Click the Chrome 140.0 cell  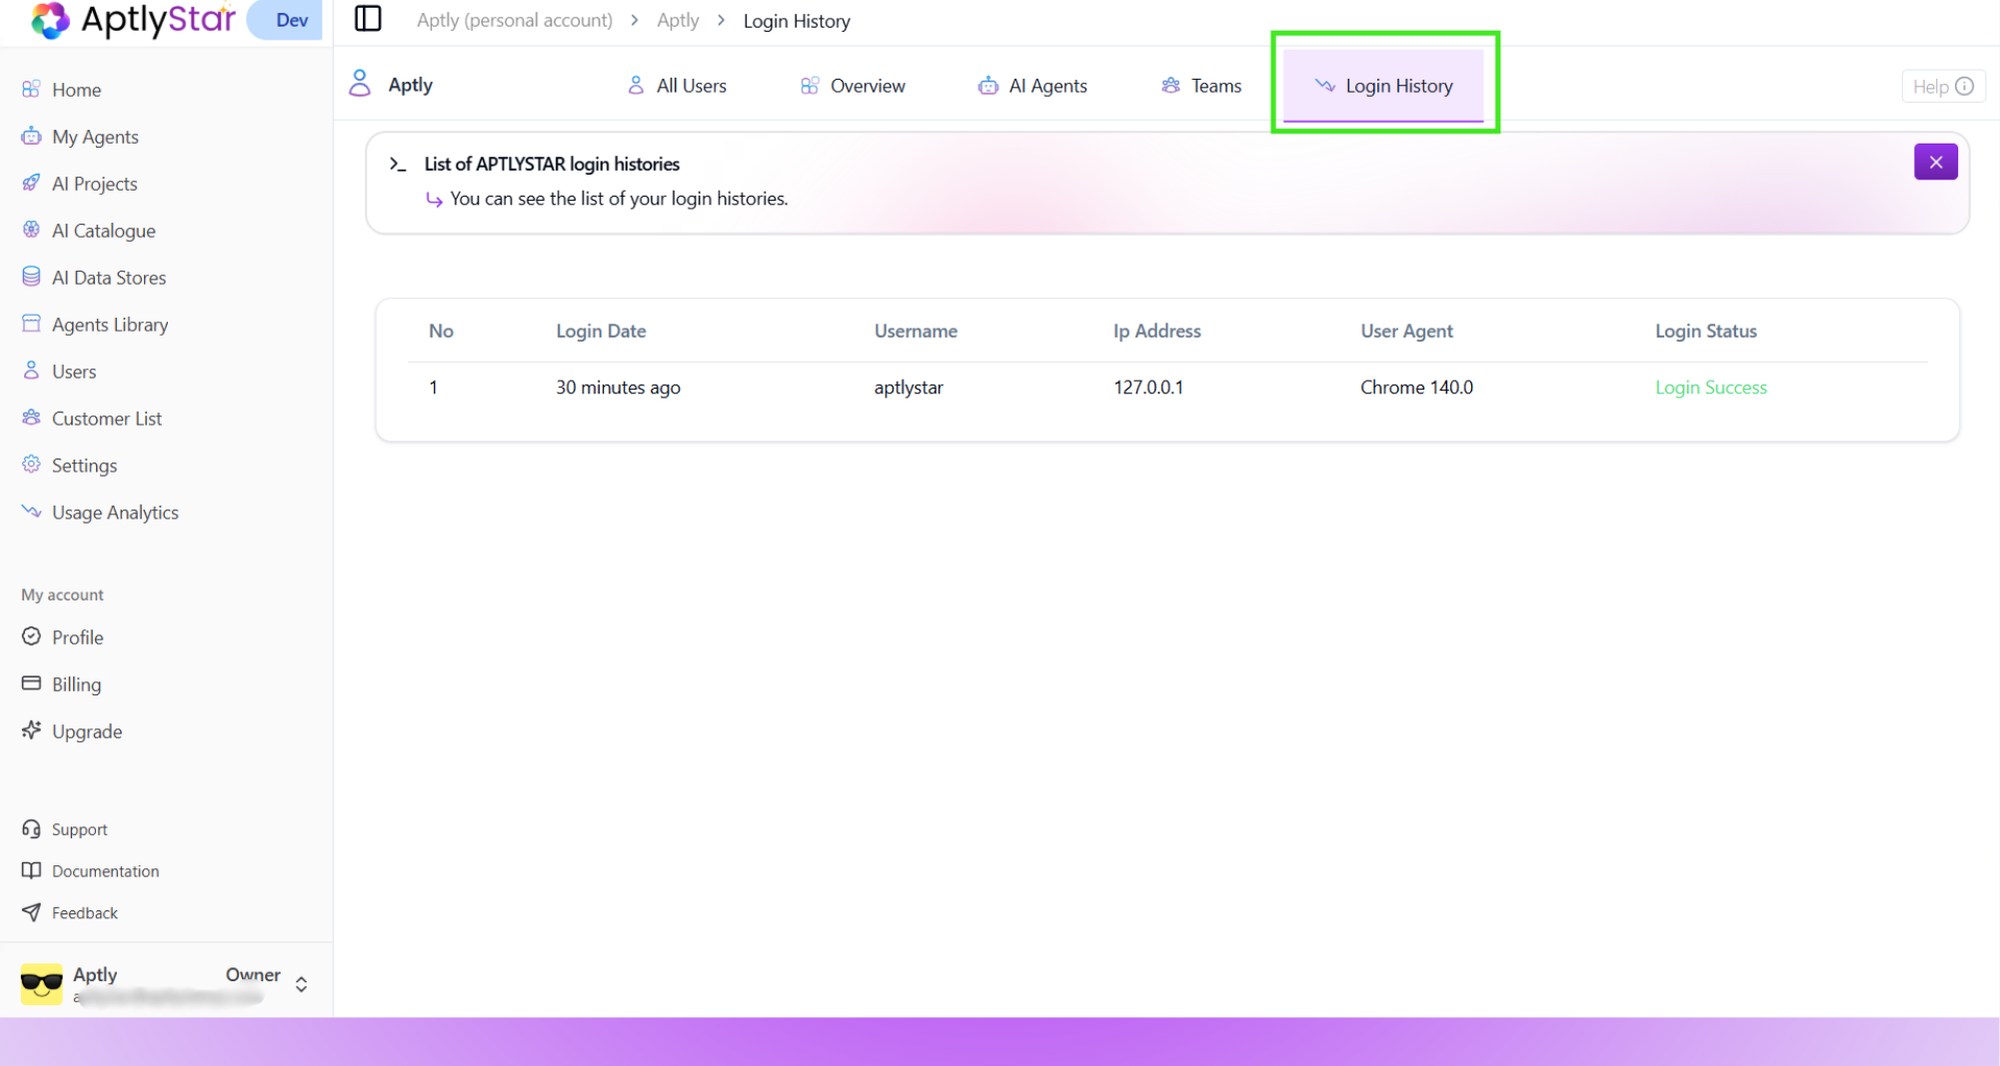(1416, 387)
